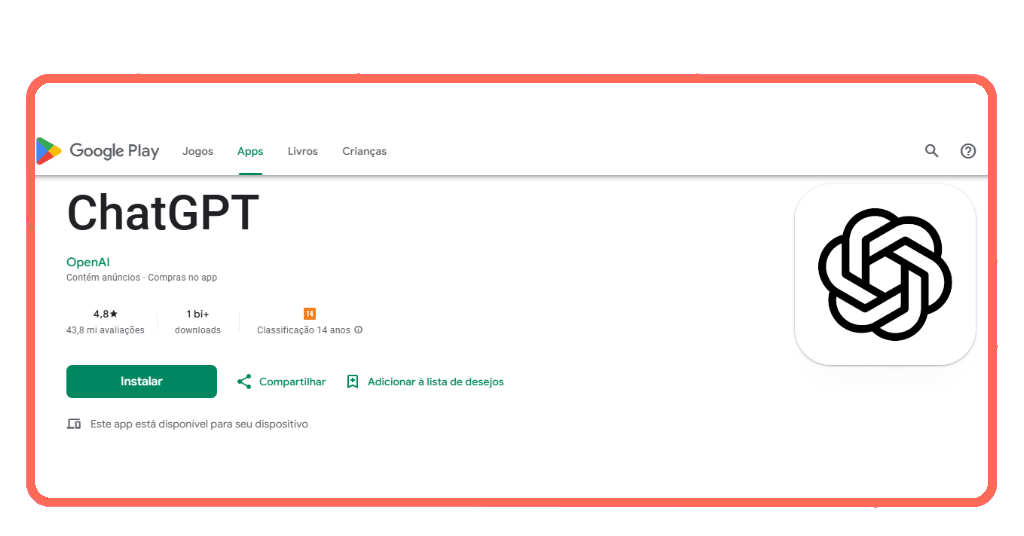Click the Compras no app notice

coord(182,277)
